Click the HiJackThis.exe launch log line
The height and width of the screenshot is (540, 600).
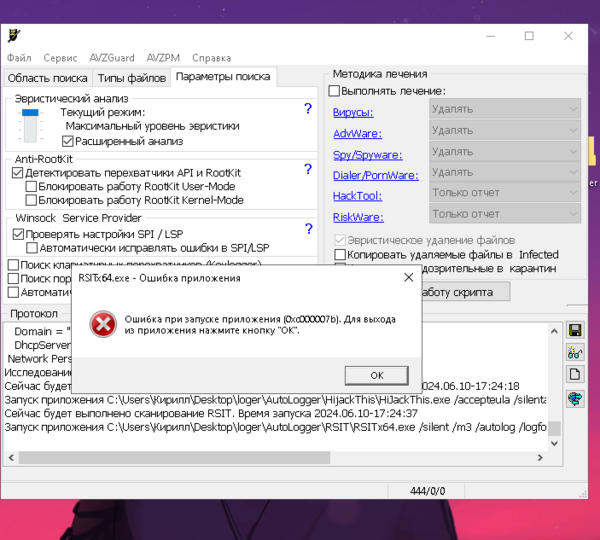point(276,400)
